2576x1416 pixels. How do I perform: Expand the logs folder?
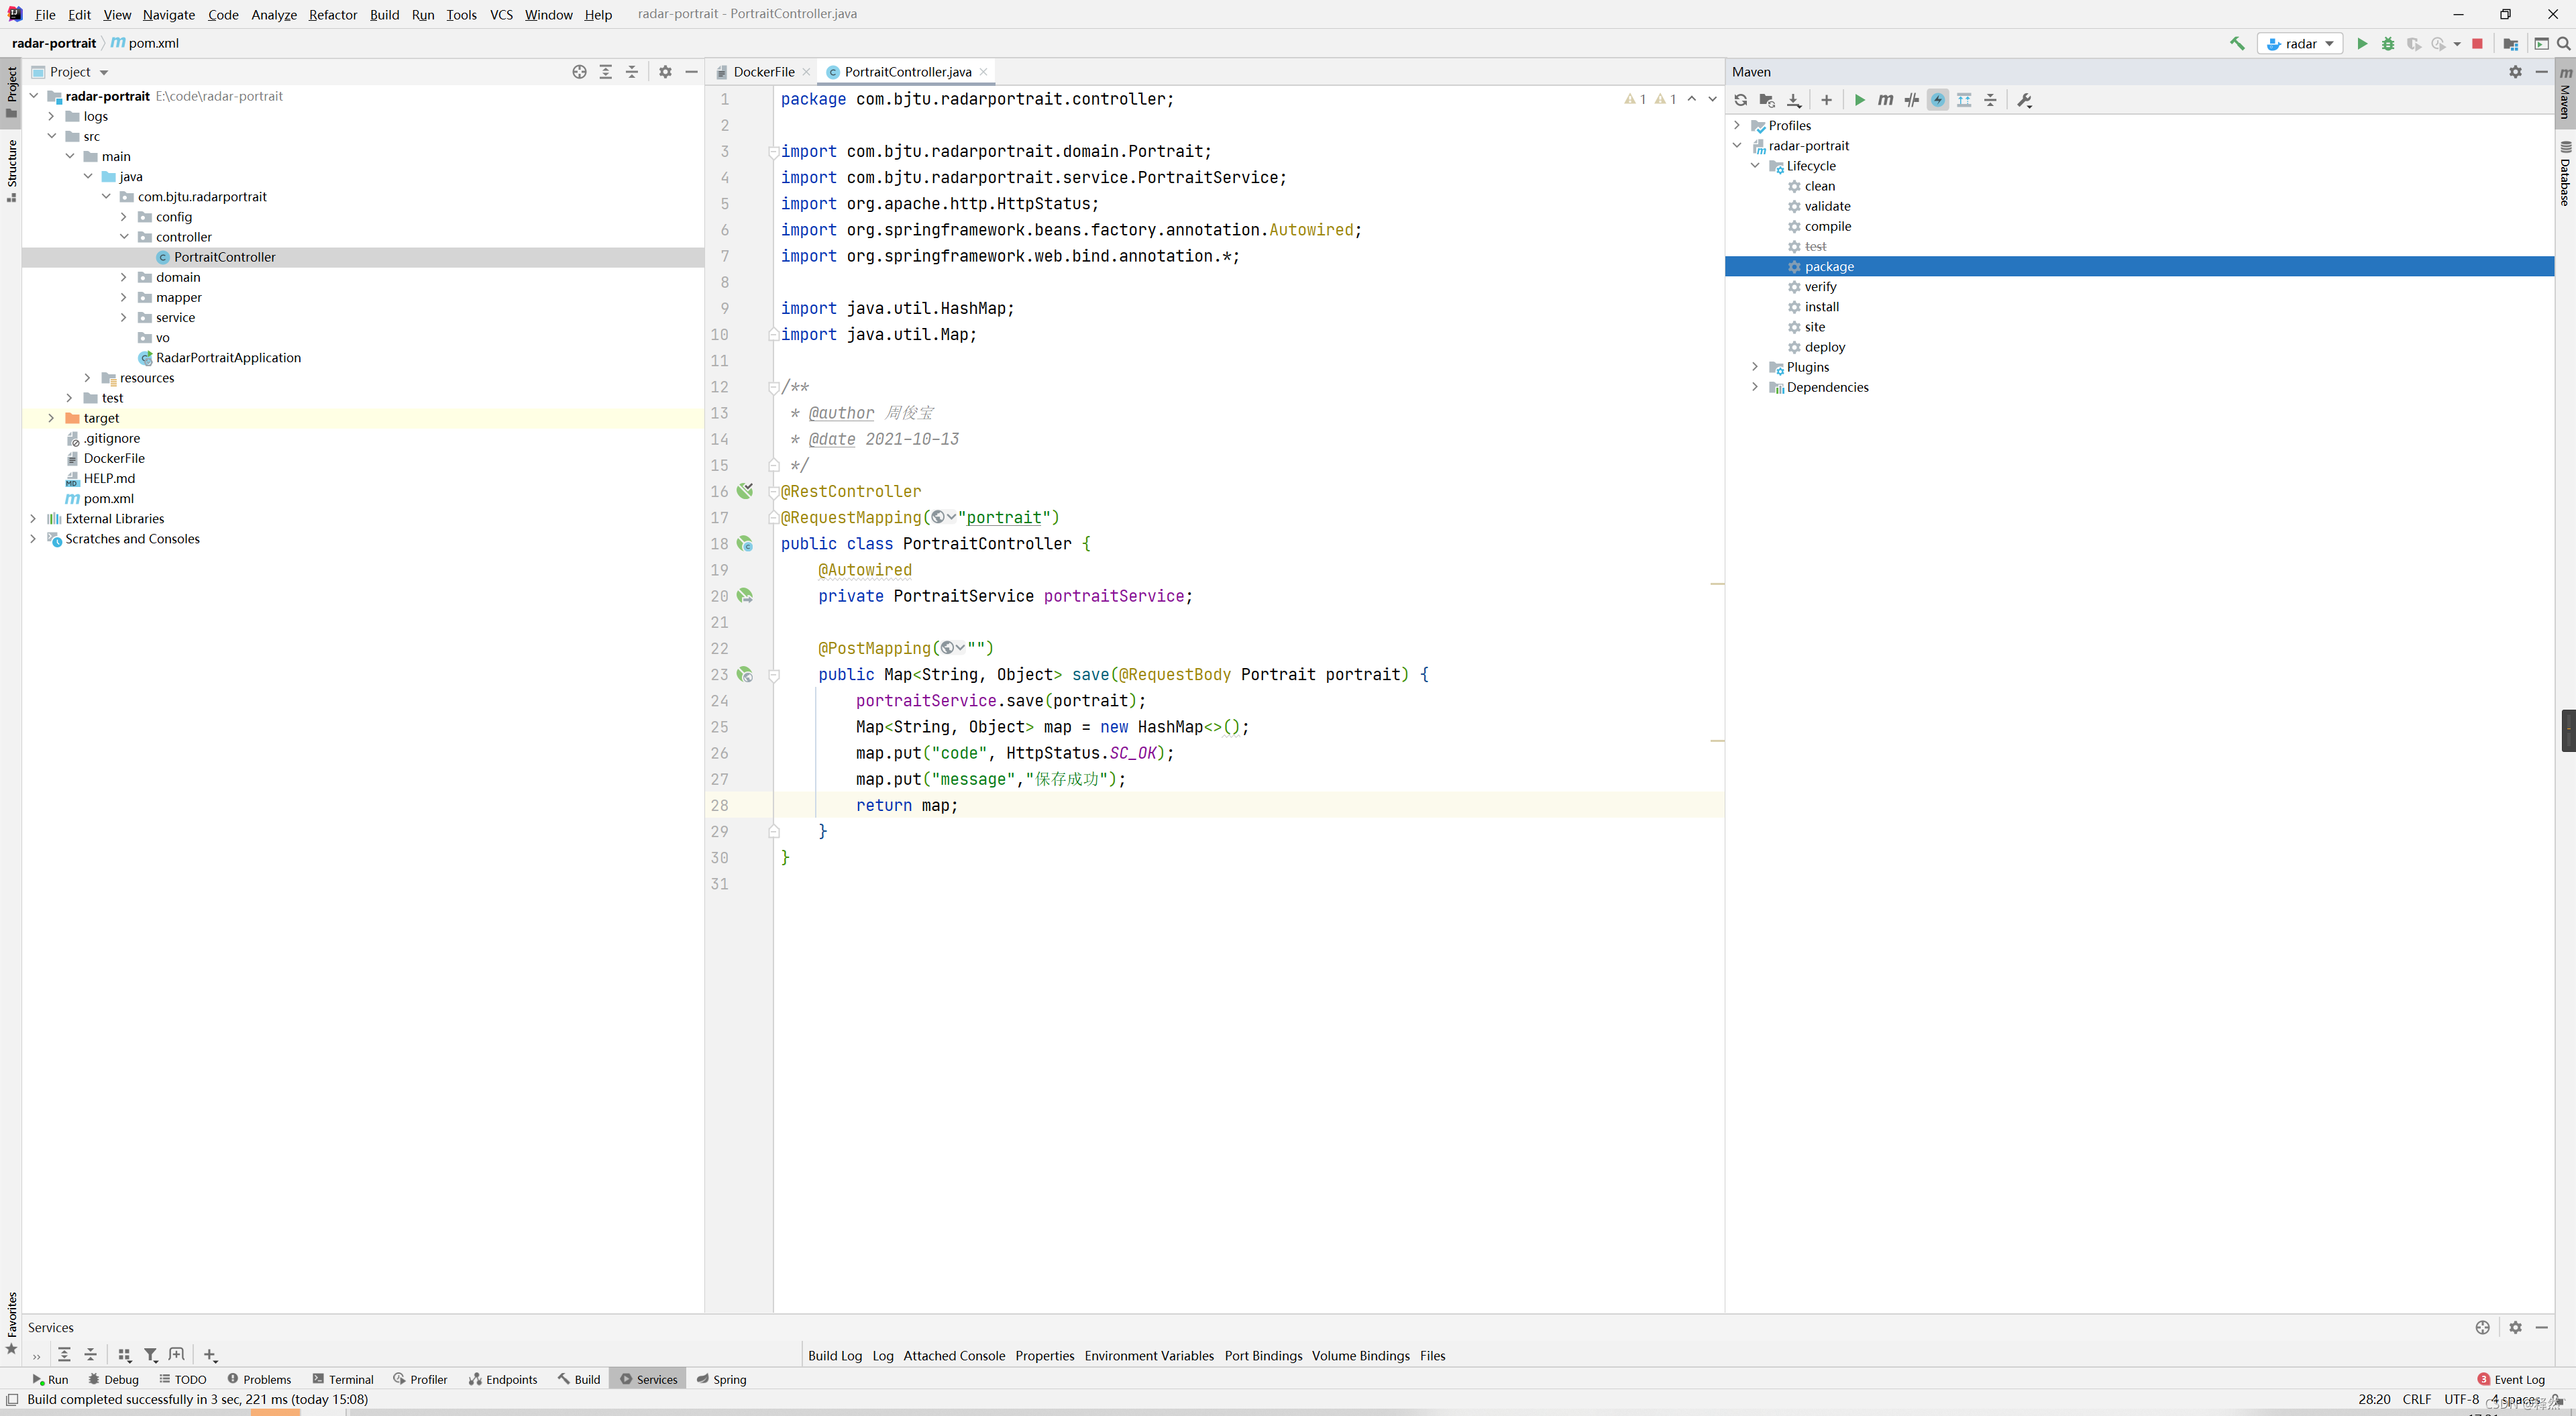51,116
